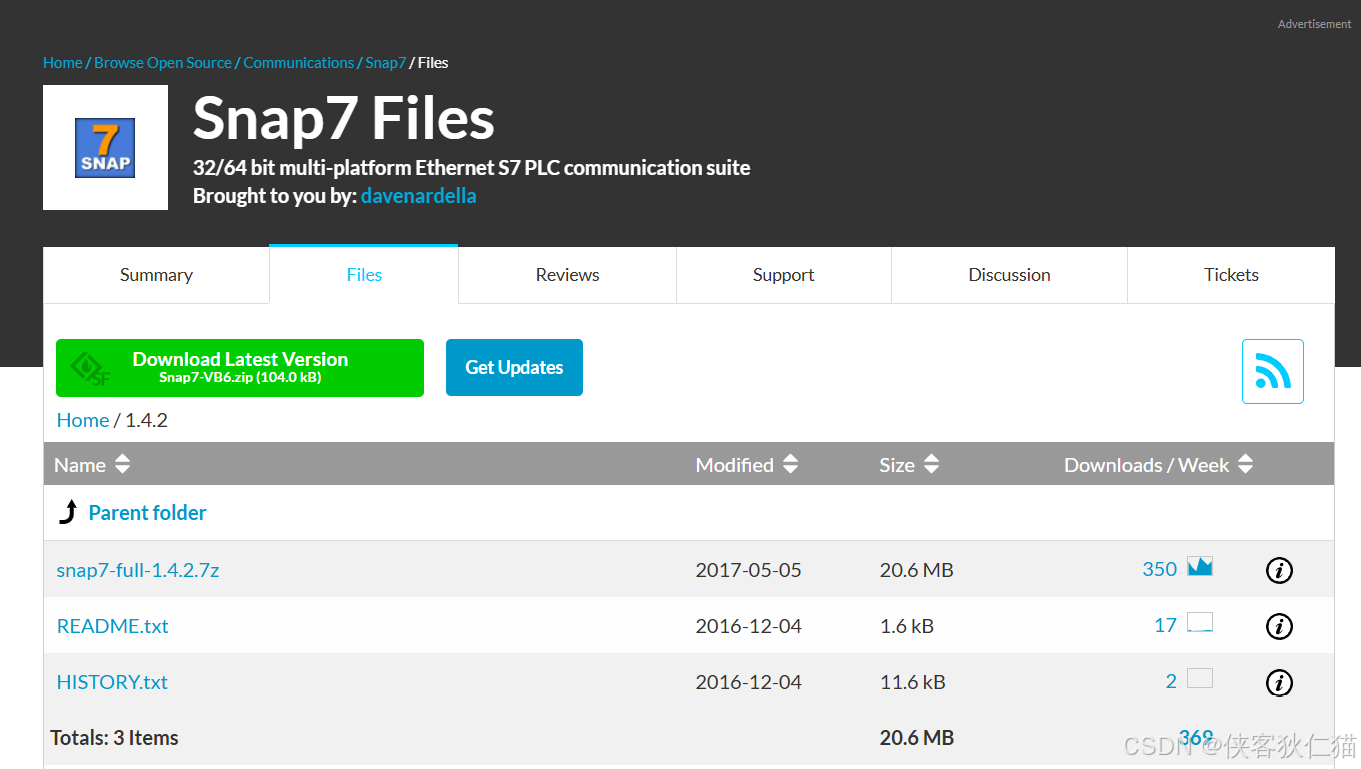The height and width of the screenshot is (769, 1361).
Task: Switch to the Summary tab
Action: pyautogui.click(x=156, y=275)
